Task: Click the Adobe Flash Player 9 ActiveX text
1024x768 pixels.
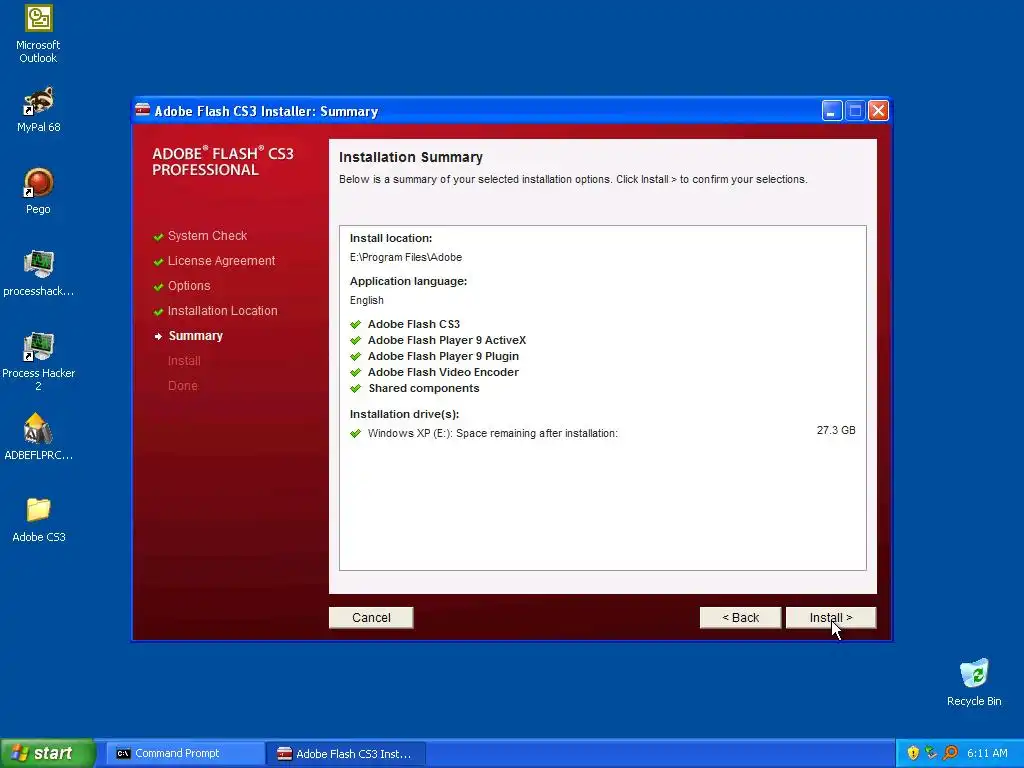Action: click(x=447, y=340)
